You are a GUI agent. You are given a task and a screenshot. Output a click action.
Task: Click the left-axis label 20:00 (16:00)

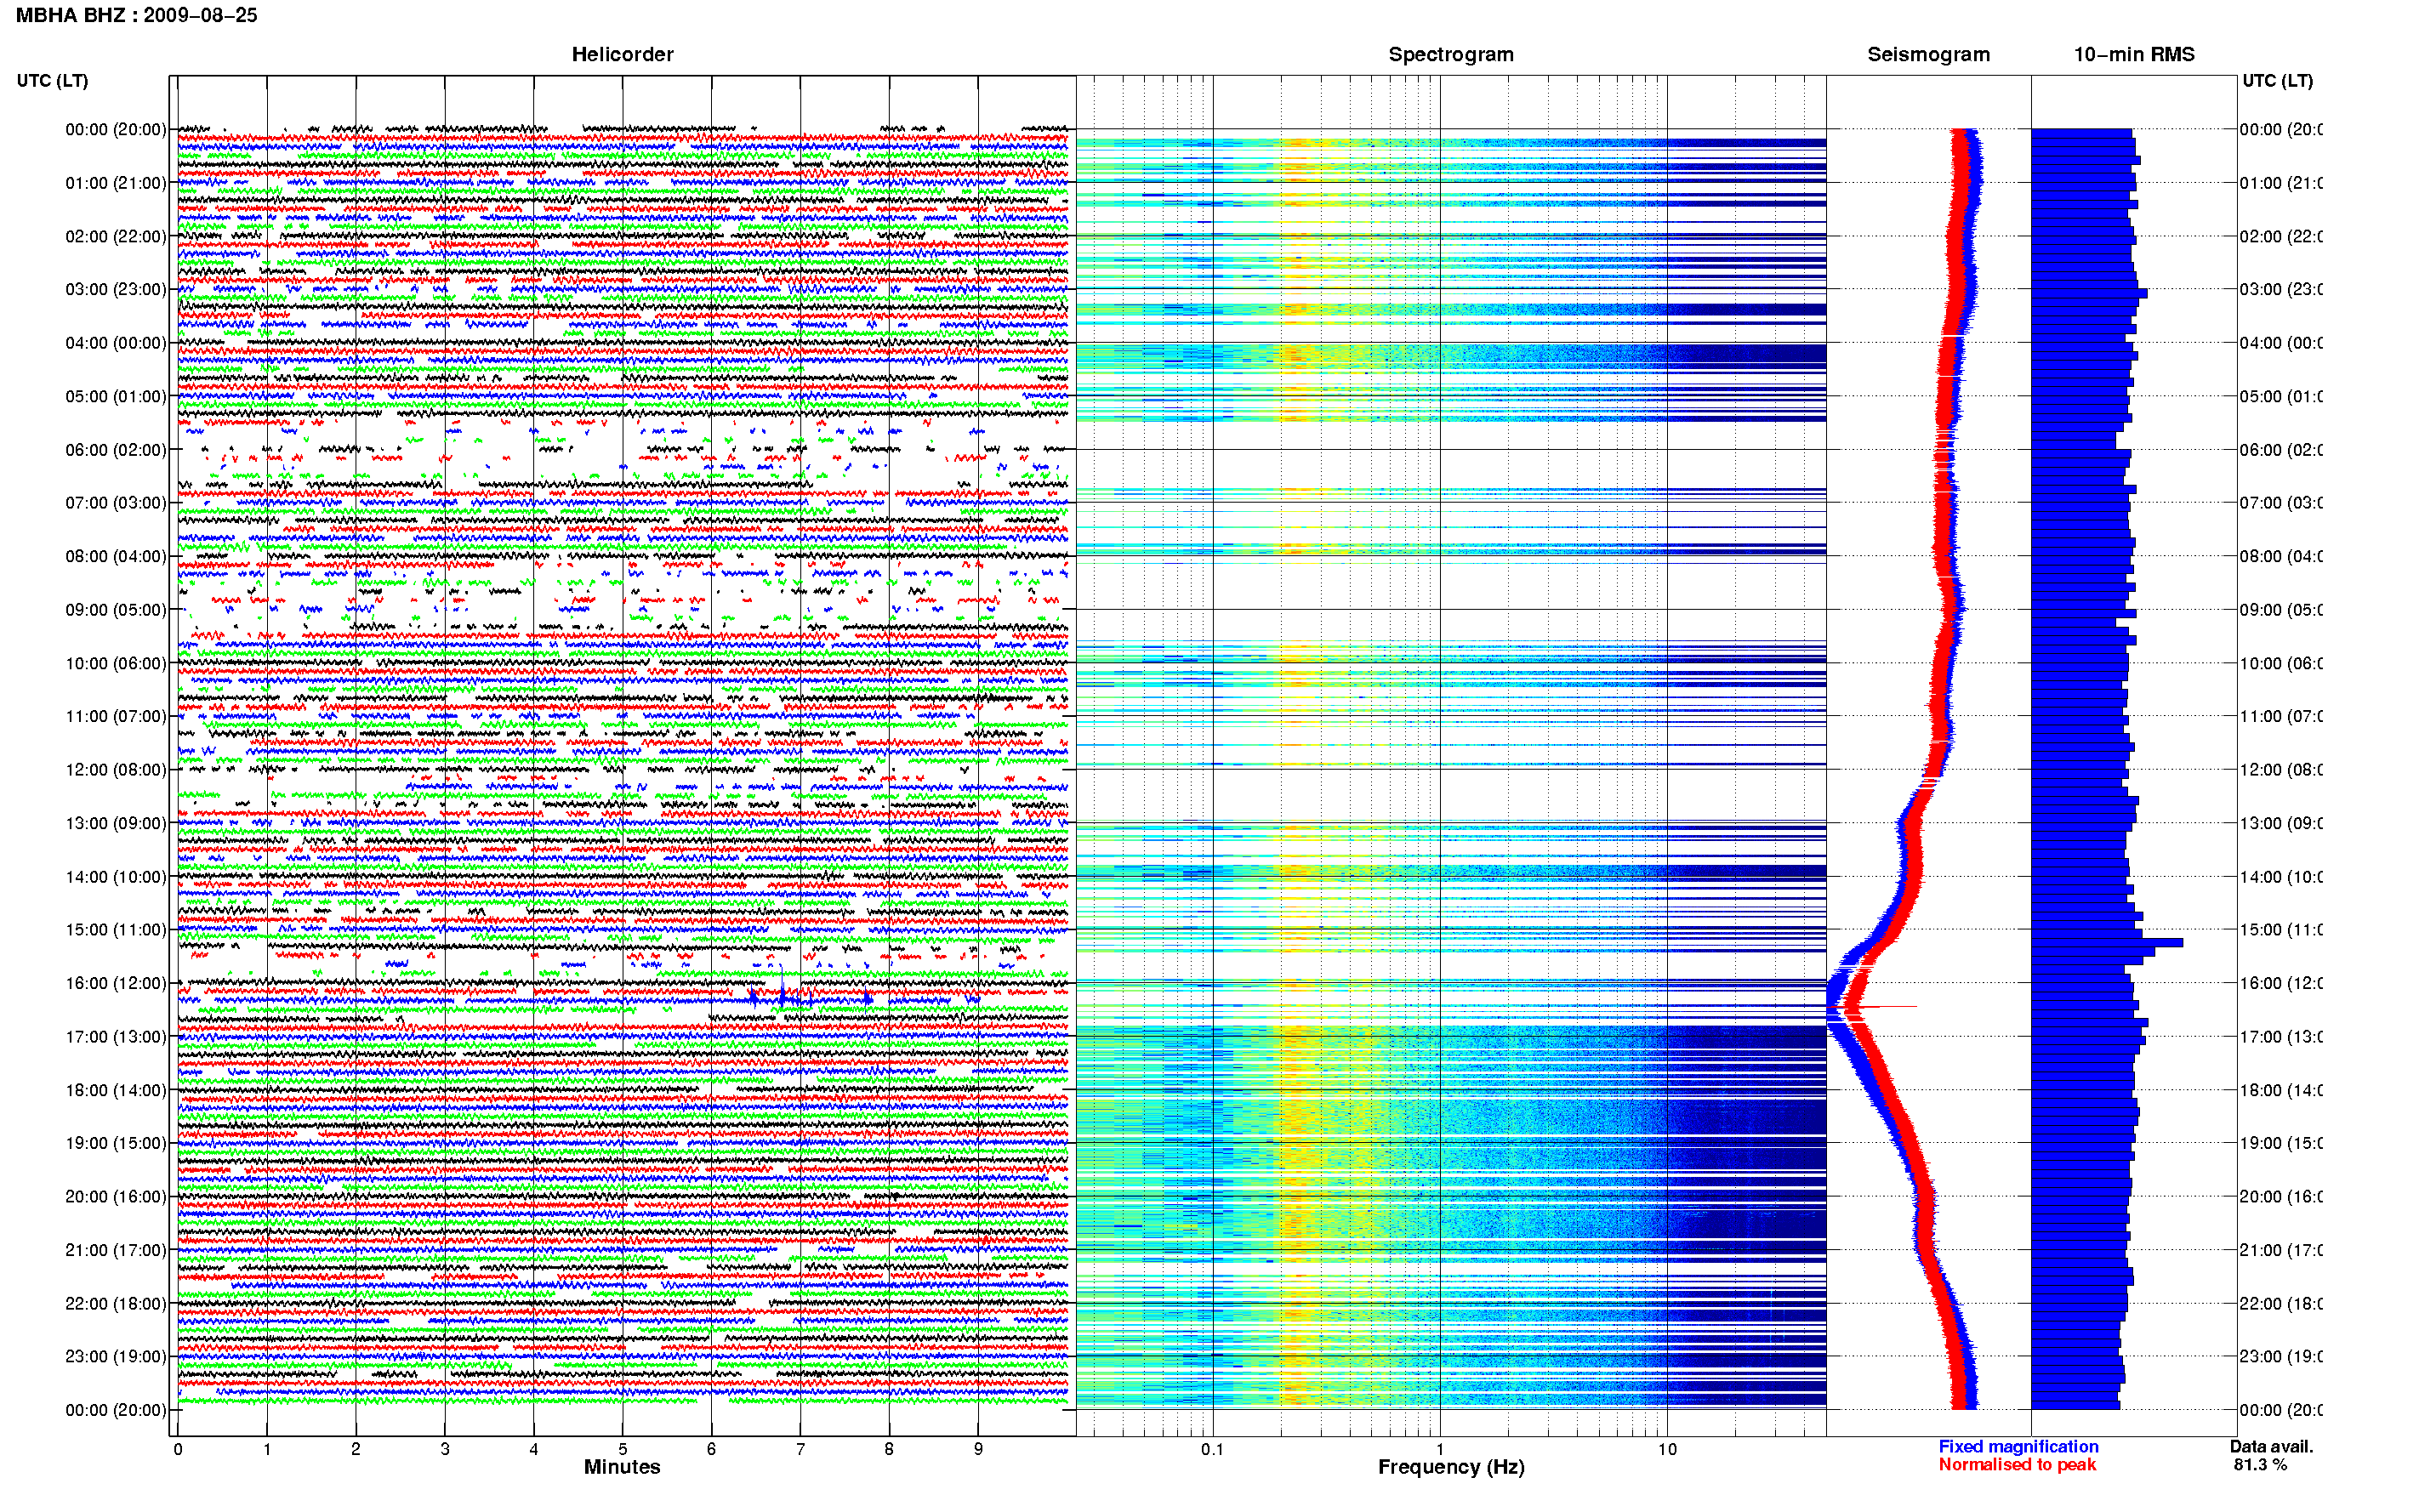click(x=116, y=1196)
